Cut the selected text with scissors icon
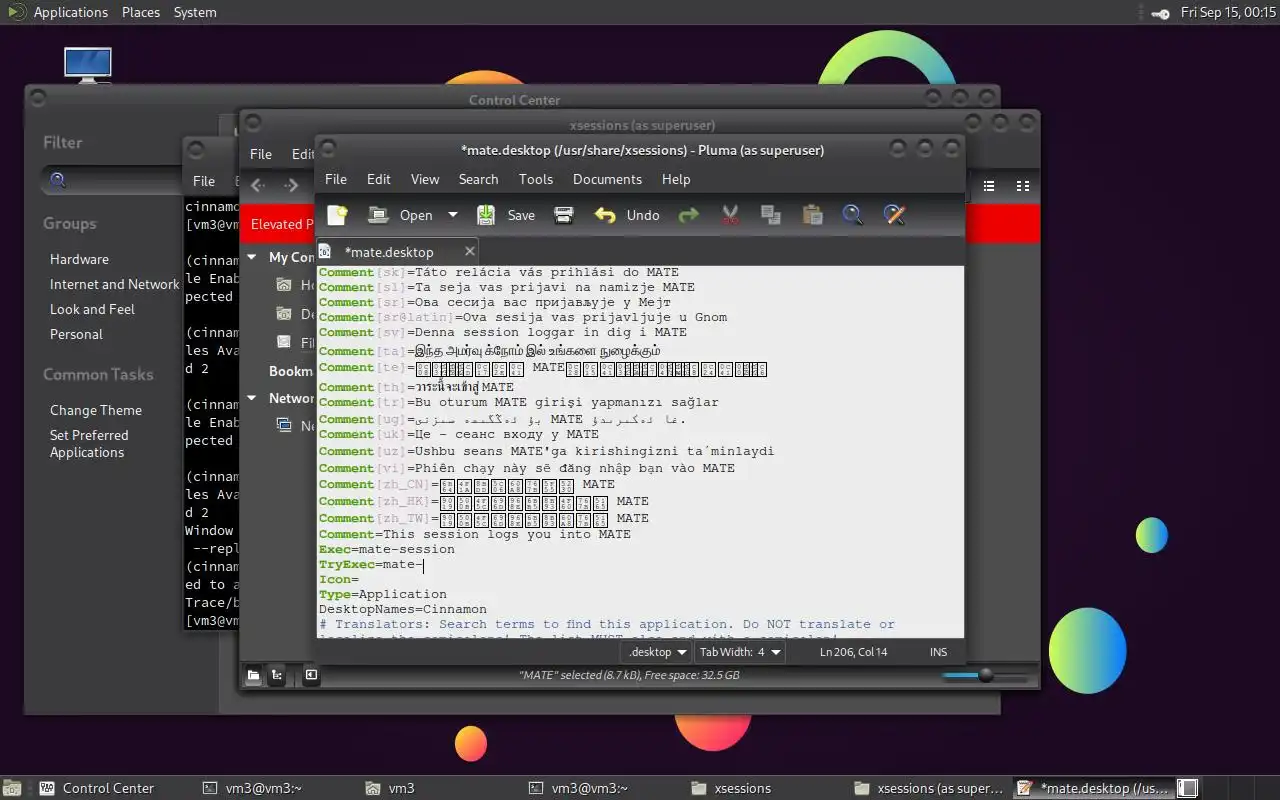Viewport: 1280px width, 800px height. [730, 215]
